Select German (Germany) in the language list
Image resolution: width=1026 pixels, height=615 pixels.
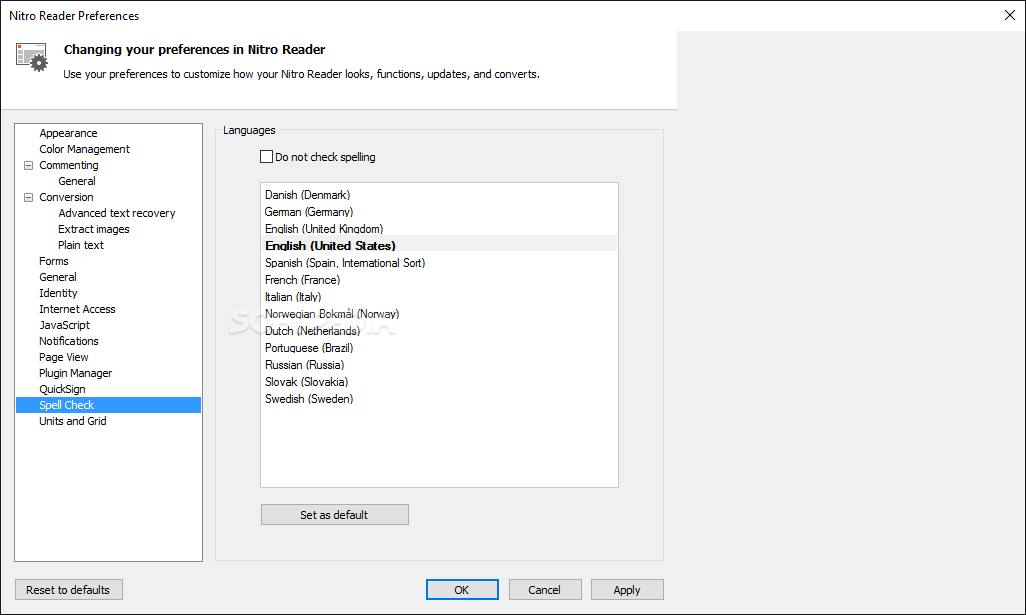[308, 212]
